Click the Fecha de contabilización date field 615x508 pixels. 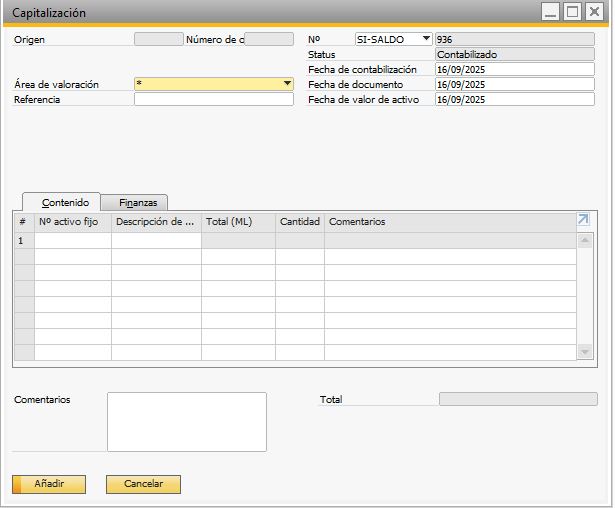tap(514, 70)
